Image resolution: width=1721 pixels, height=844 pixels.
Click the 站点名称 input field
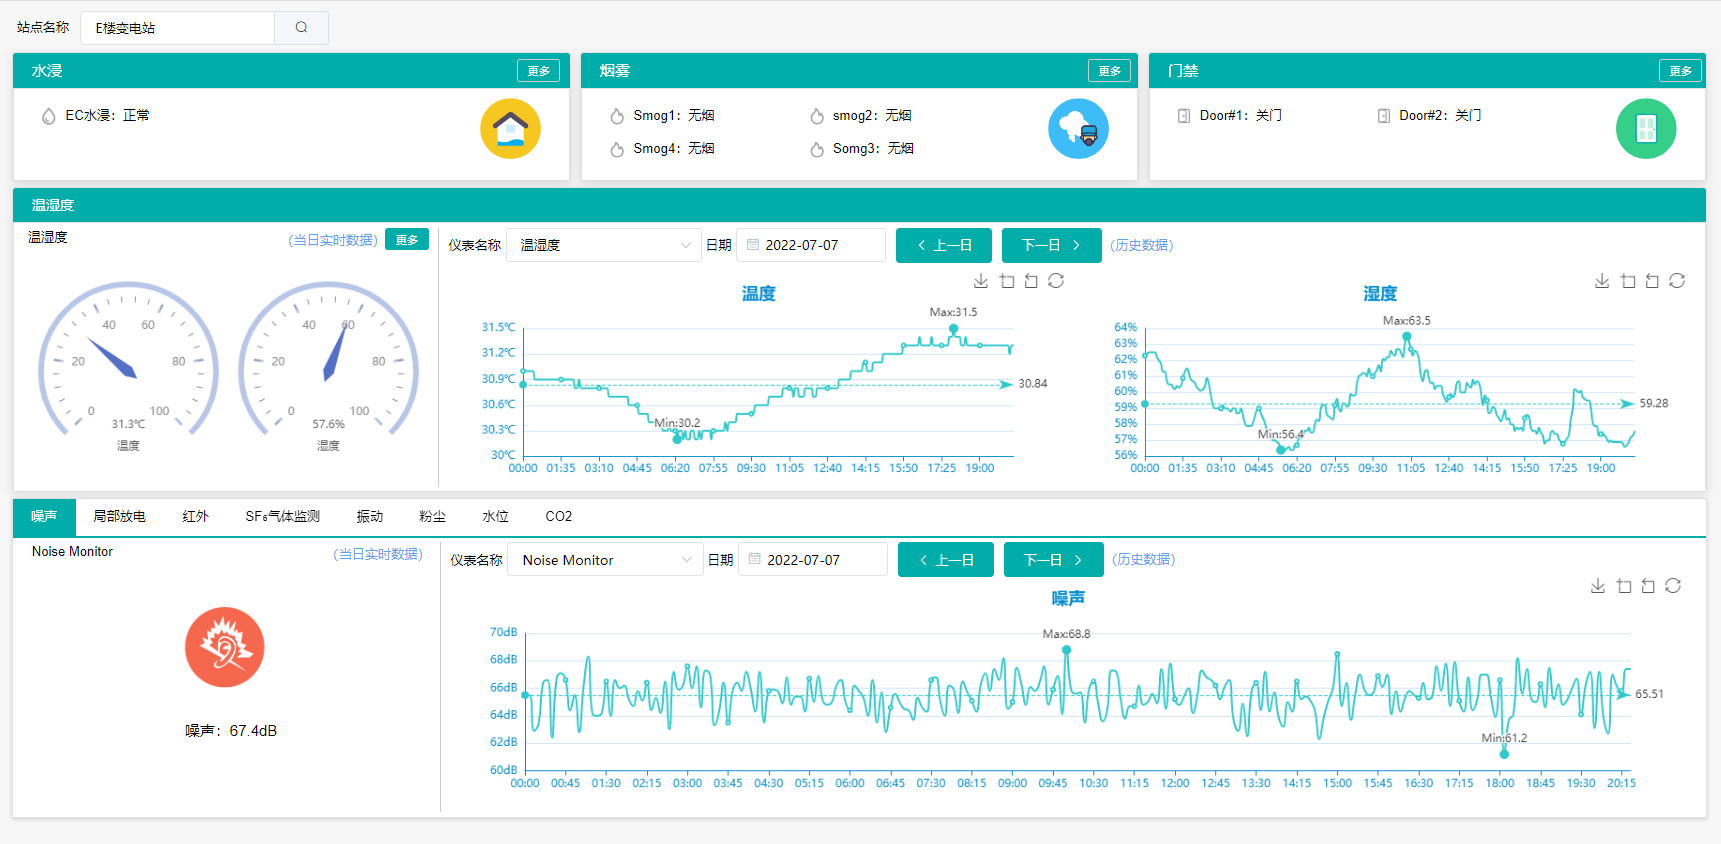[x=177, y=28]
